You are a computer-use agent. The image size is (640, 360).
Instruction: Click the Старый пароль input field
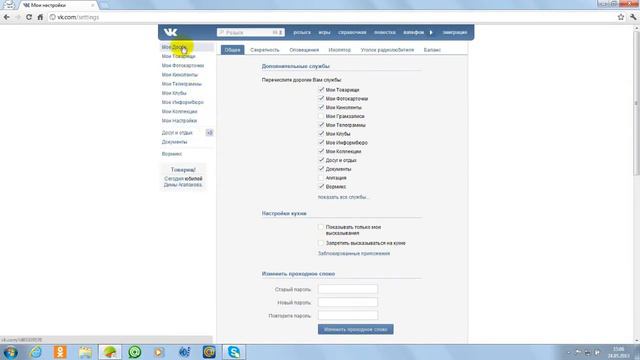(348, 289)
